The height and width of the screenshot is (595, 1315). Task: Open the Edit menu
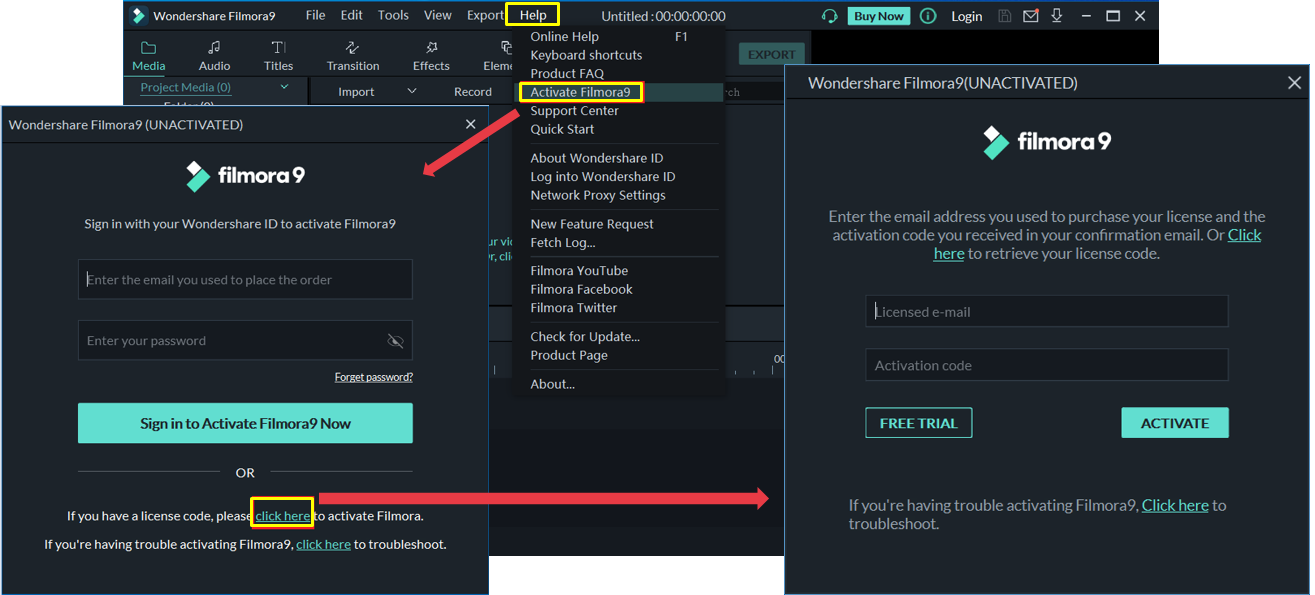point(351,15)
